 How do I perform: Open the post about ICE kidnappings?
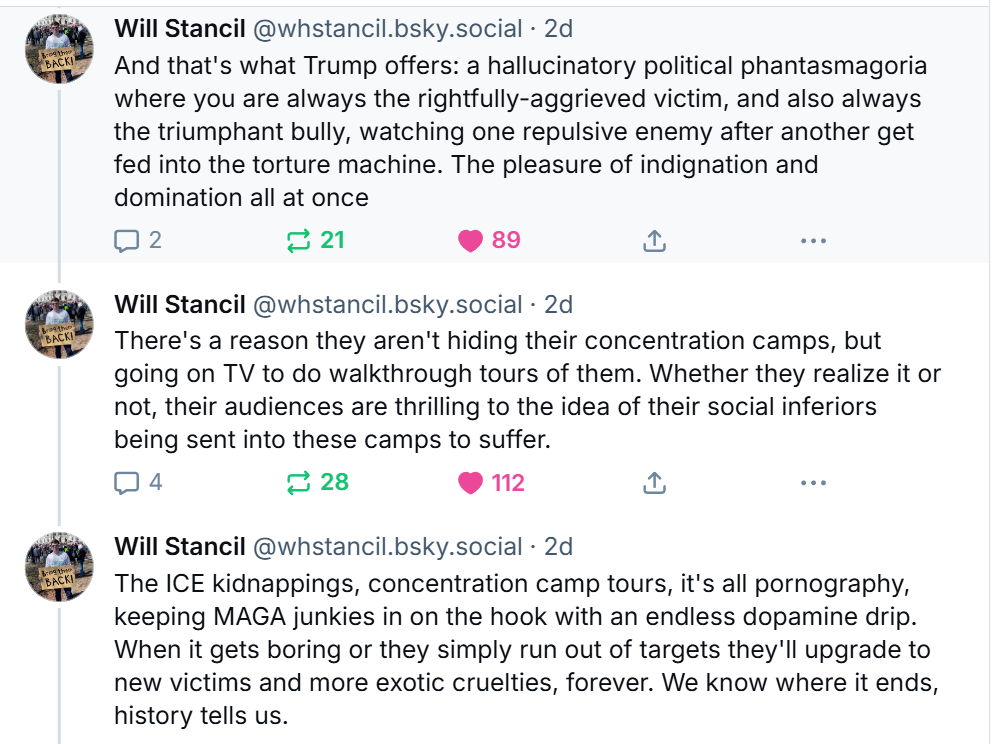coord(526,649)
